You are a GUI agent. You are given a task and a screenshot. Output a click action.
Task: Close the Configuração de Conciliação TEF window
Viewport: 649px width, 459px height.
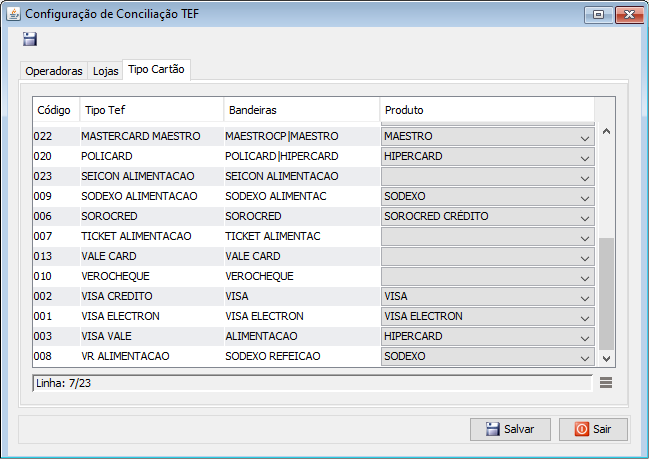tap(629, 14)
